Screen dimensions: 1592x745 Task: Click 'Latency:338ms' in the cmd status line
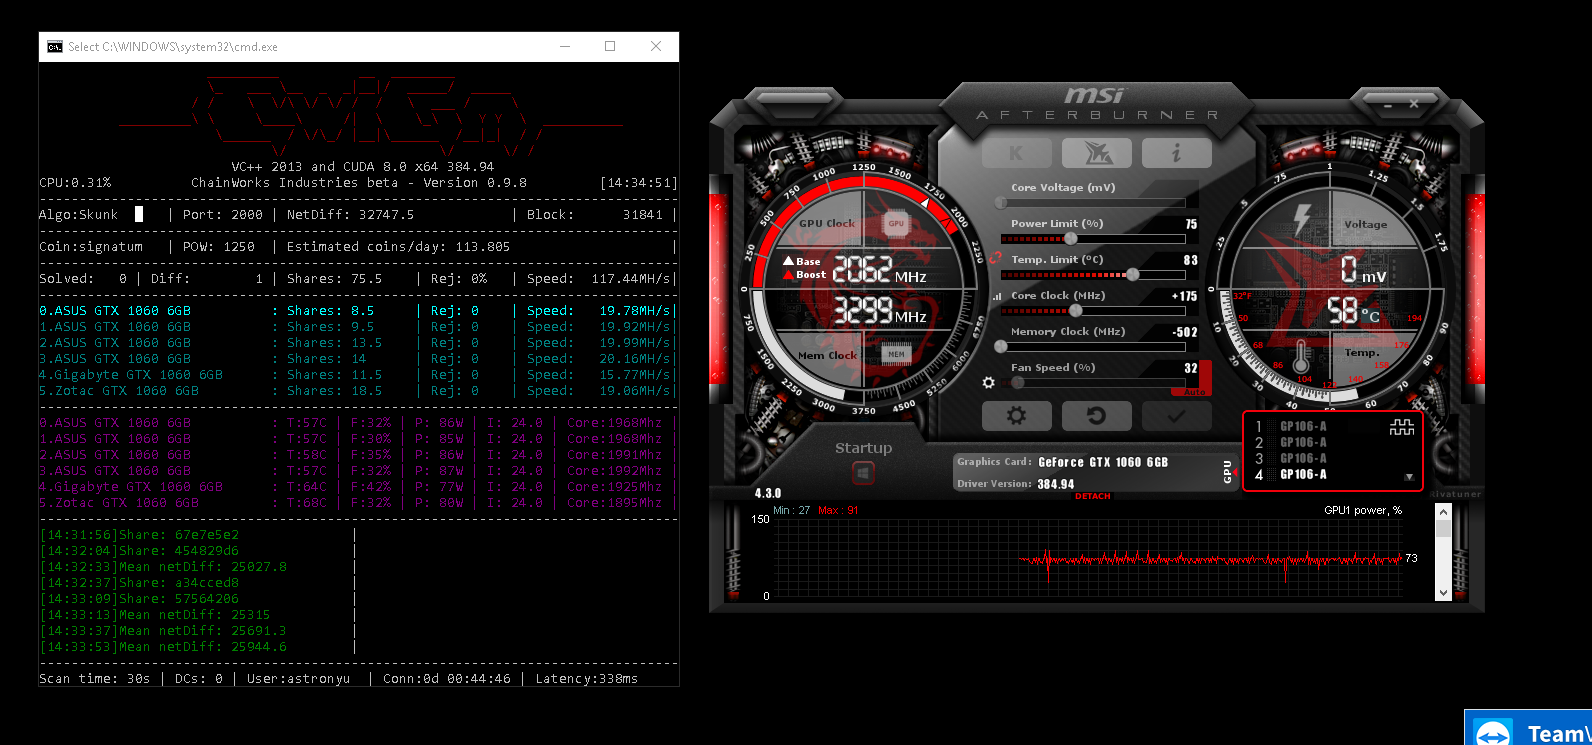pyautogui.click(x=586, y=678)
